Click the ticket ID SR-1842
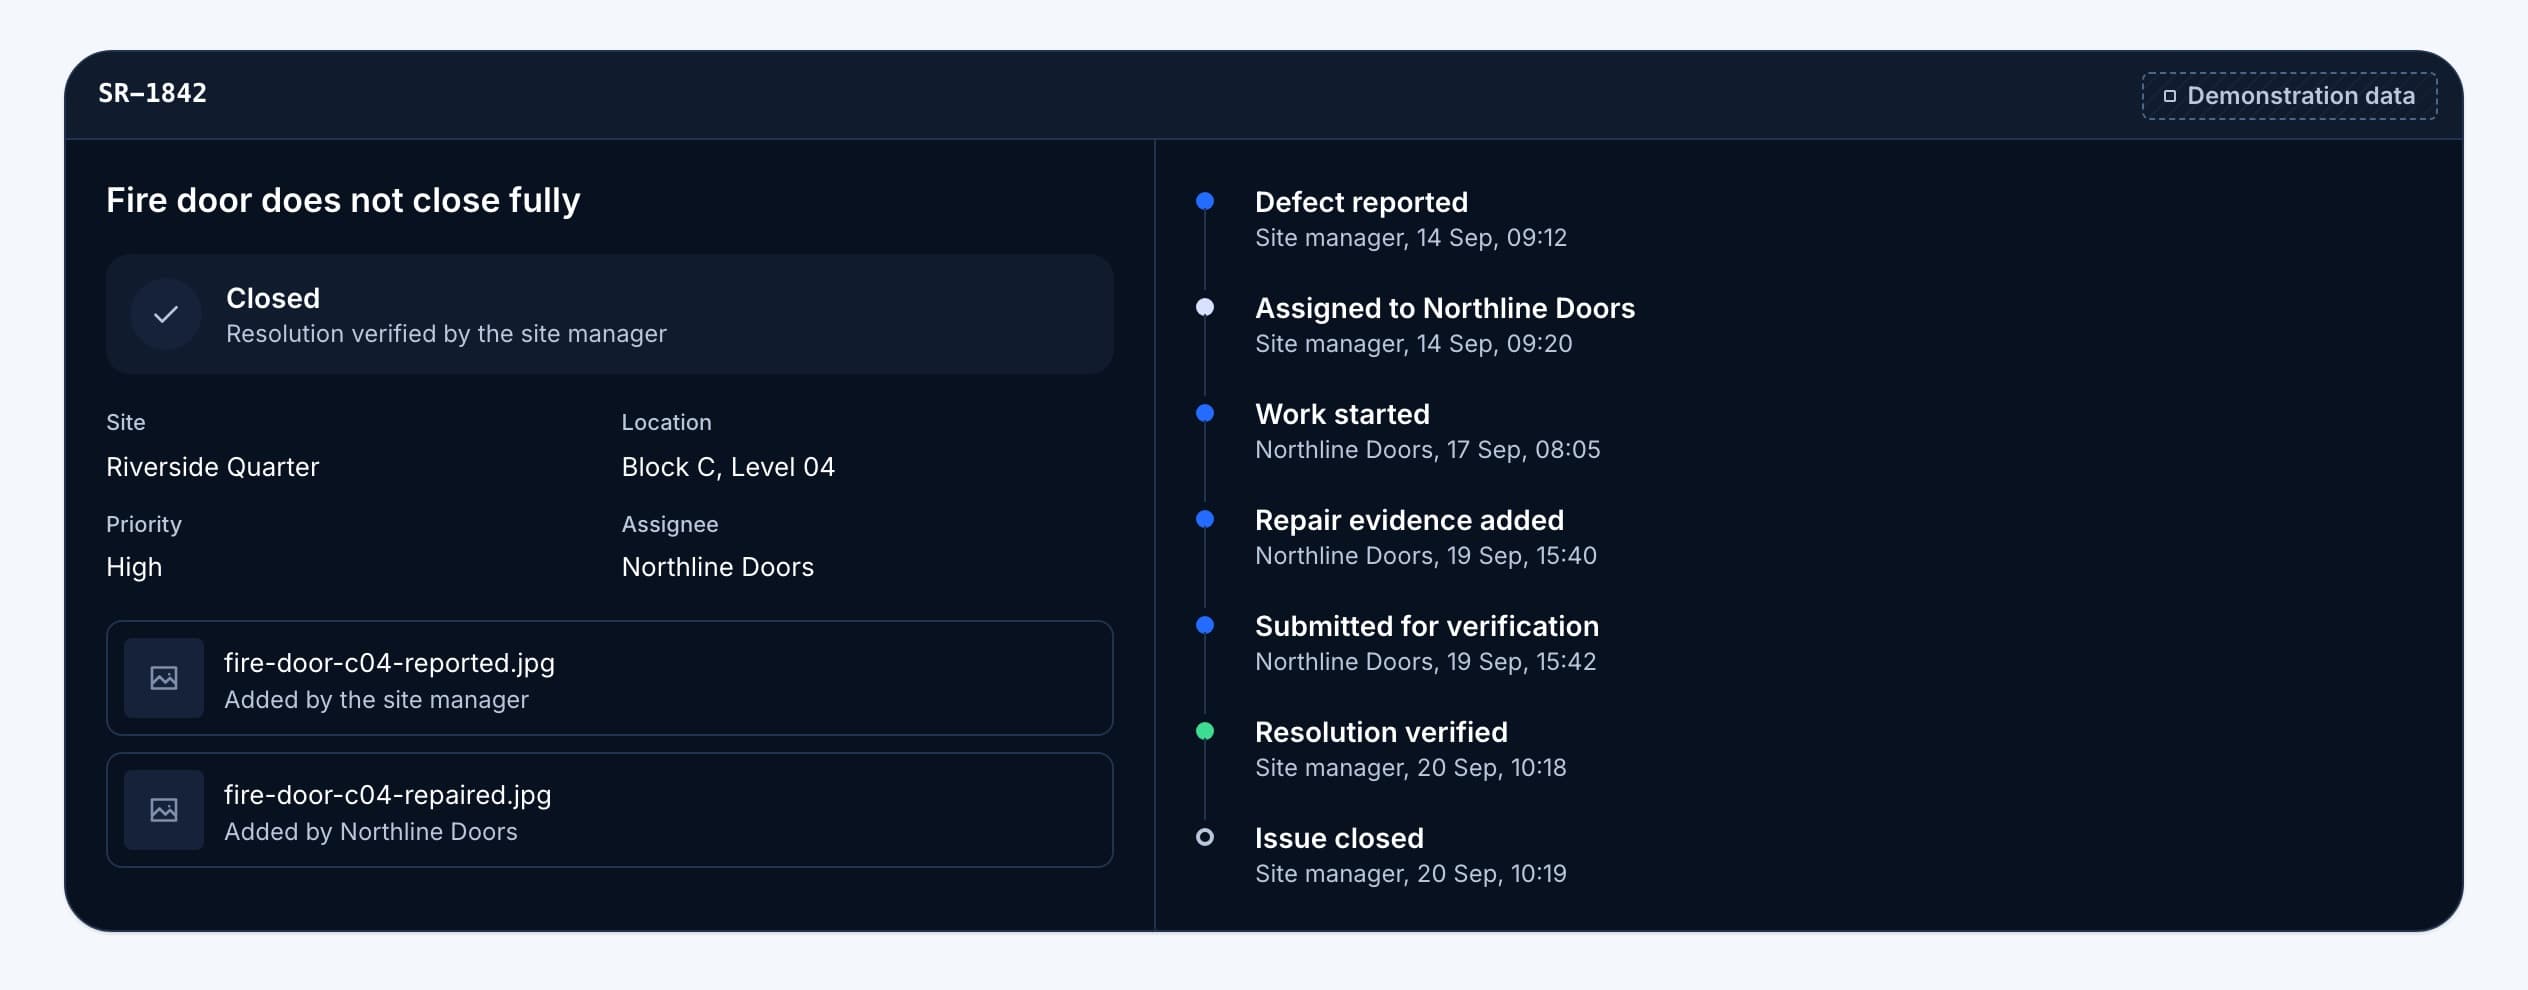This screenshot has width=2528, height=990. click(x=153, y=93)
